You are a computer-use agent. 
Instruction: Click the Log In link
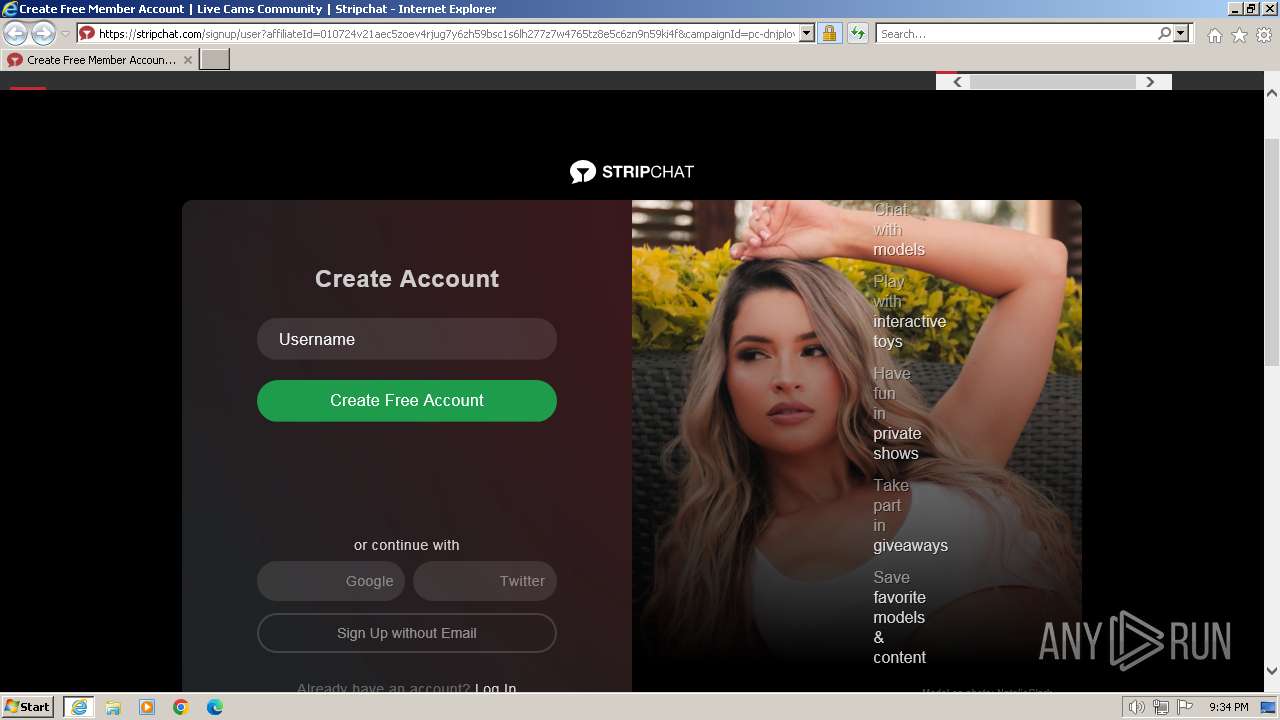[496, 688]
